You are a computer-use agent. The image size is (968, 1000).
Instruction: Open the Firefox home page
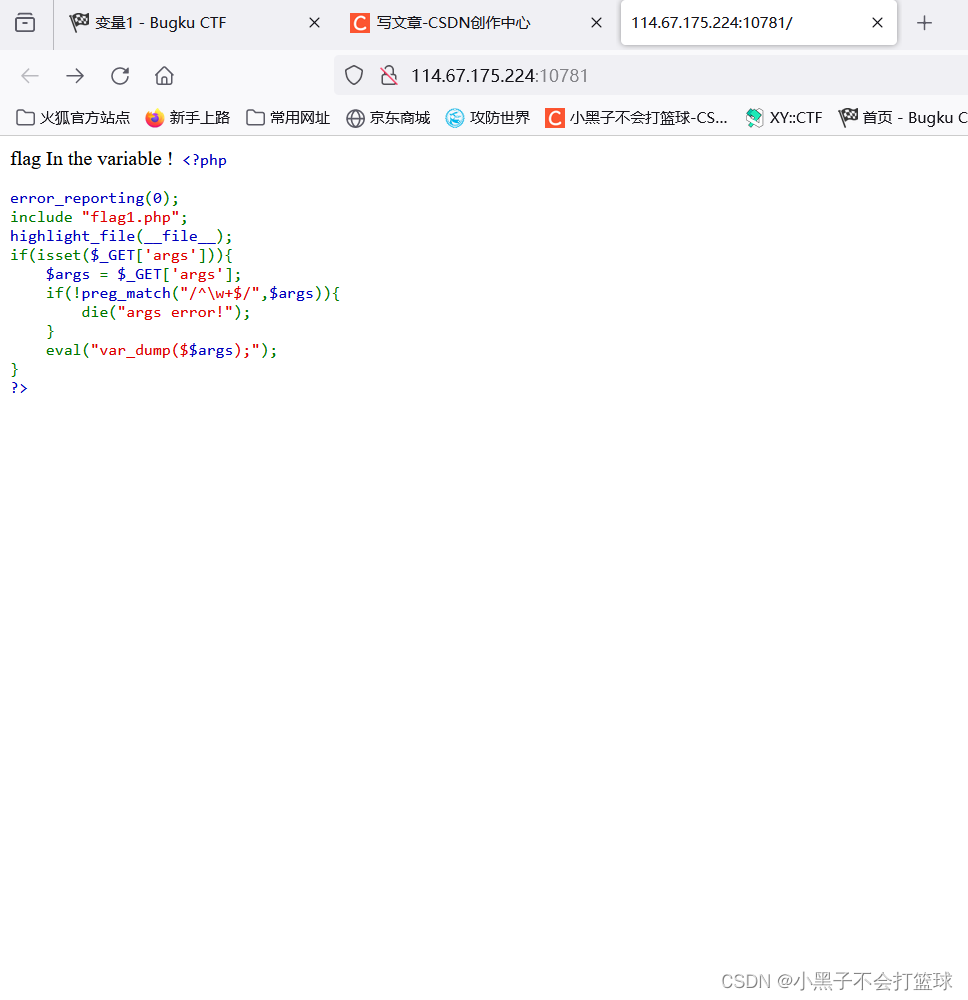[164, 75]
